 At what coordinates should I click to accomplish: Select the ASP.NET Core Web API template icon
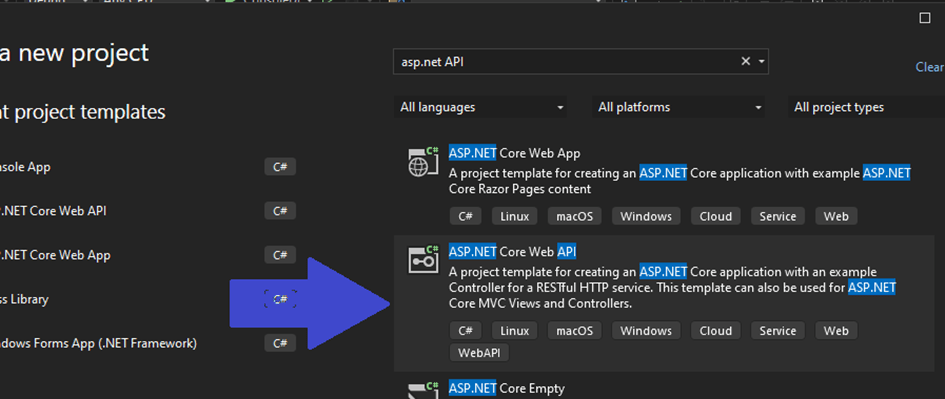pyautogui.click(x=422, y=260)
